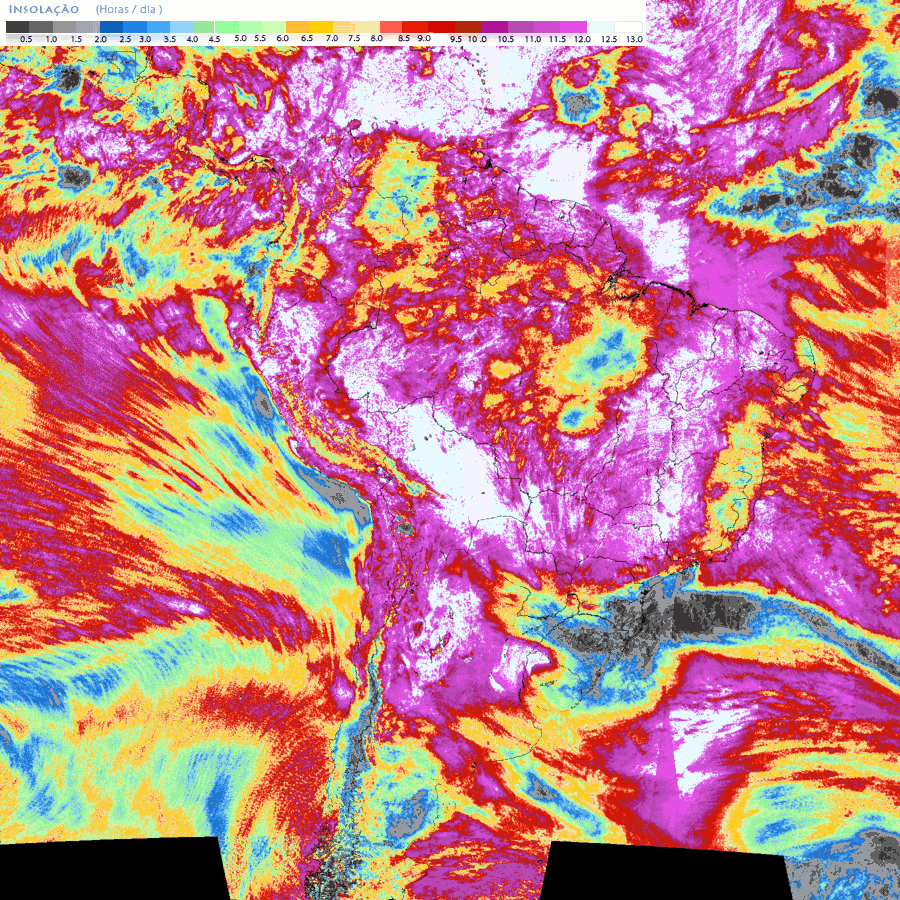Click the "(Horas / dia)" unit label

[129, 9]
